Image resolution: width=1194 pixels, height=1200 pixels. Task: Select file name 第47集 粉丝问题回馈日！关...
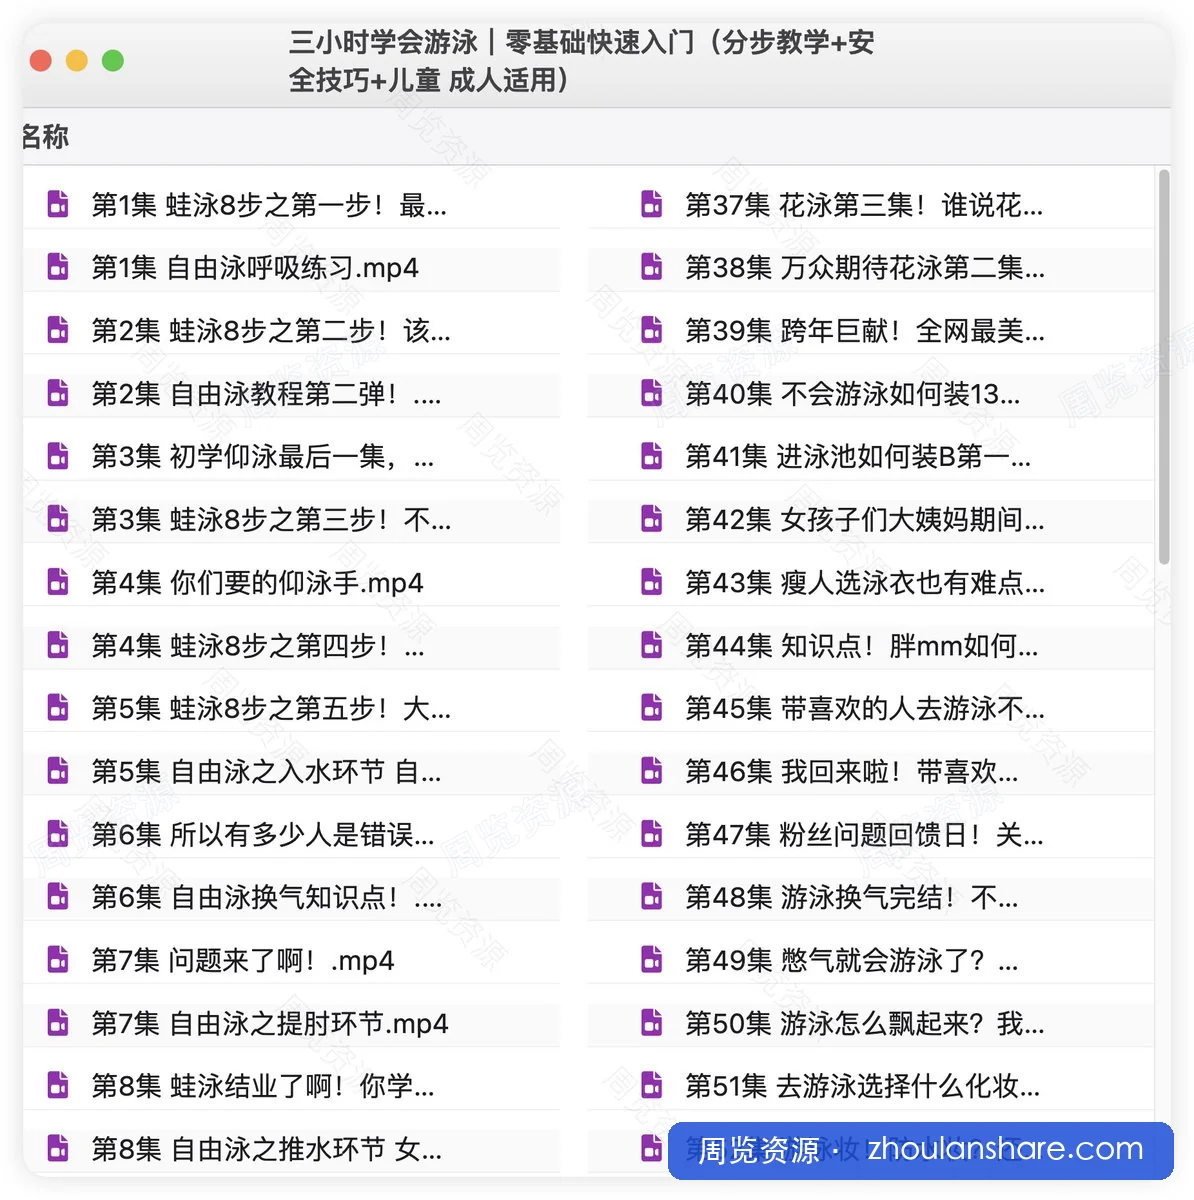864,834
